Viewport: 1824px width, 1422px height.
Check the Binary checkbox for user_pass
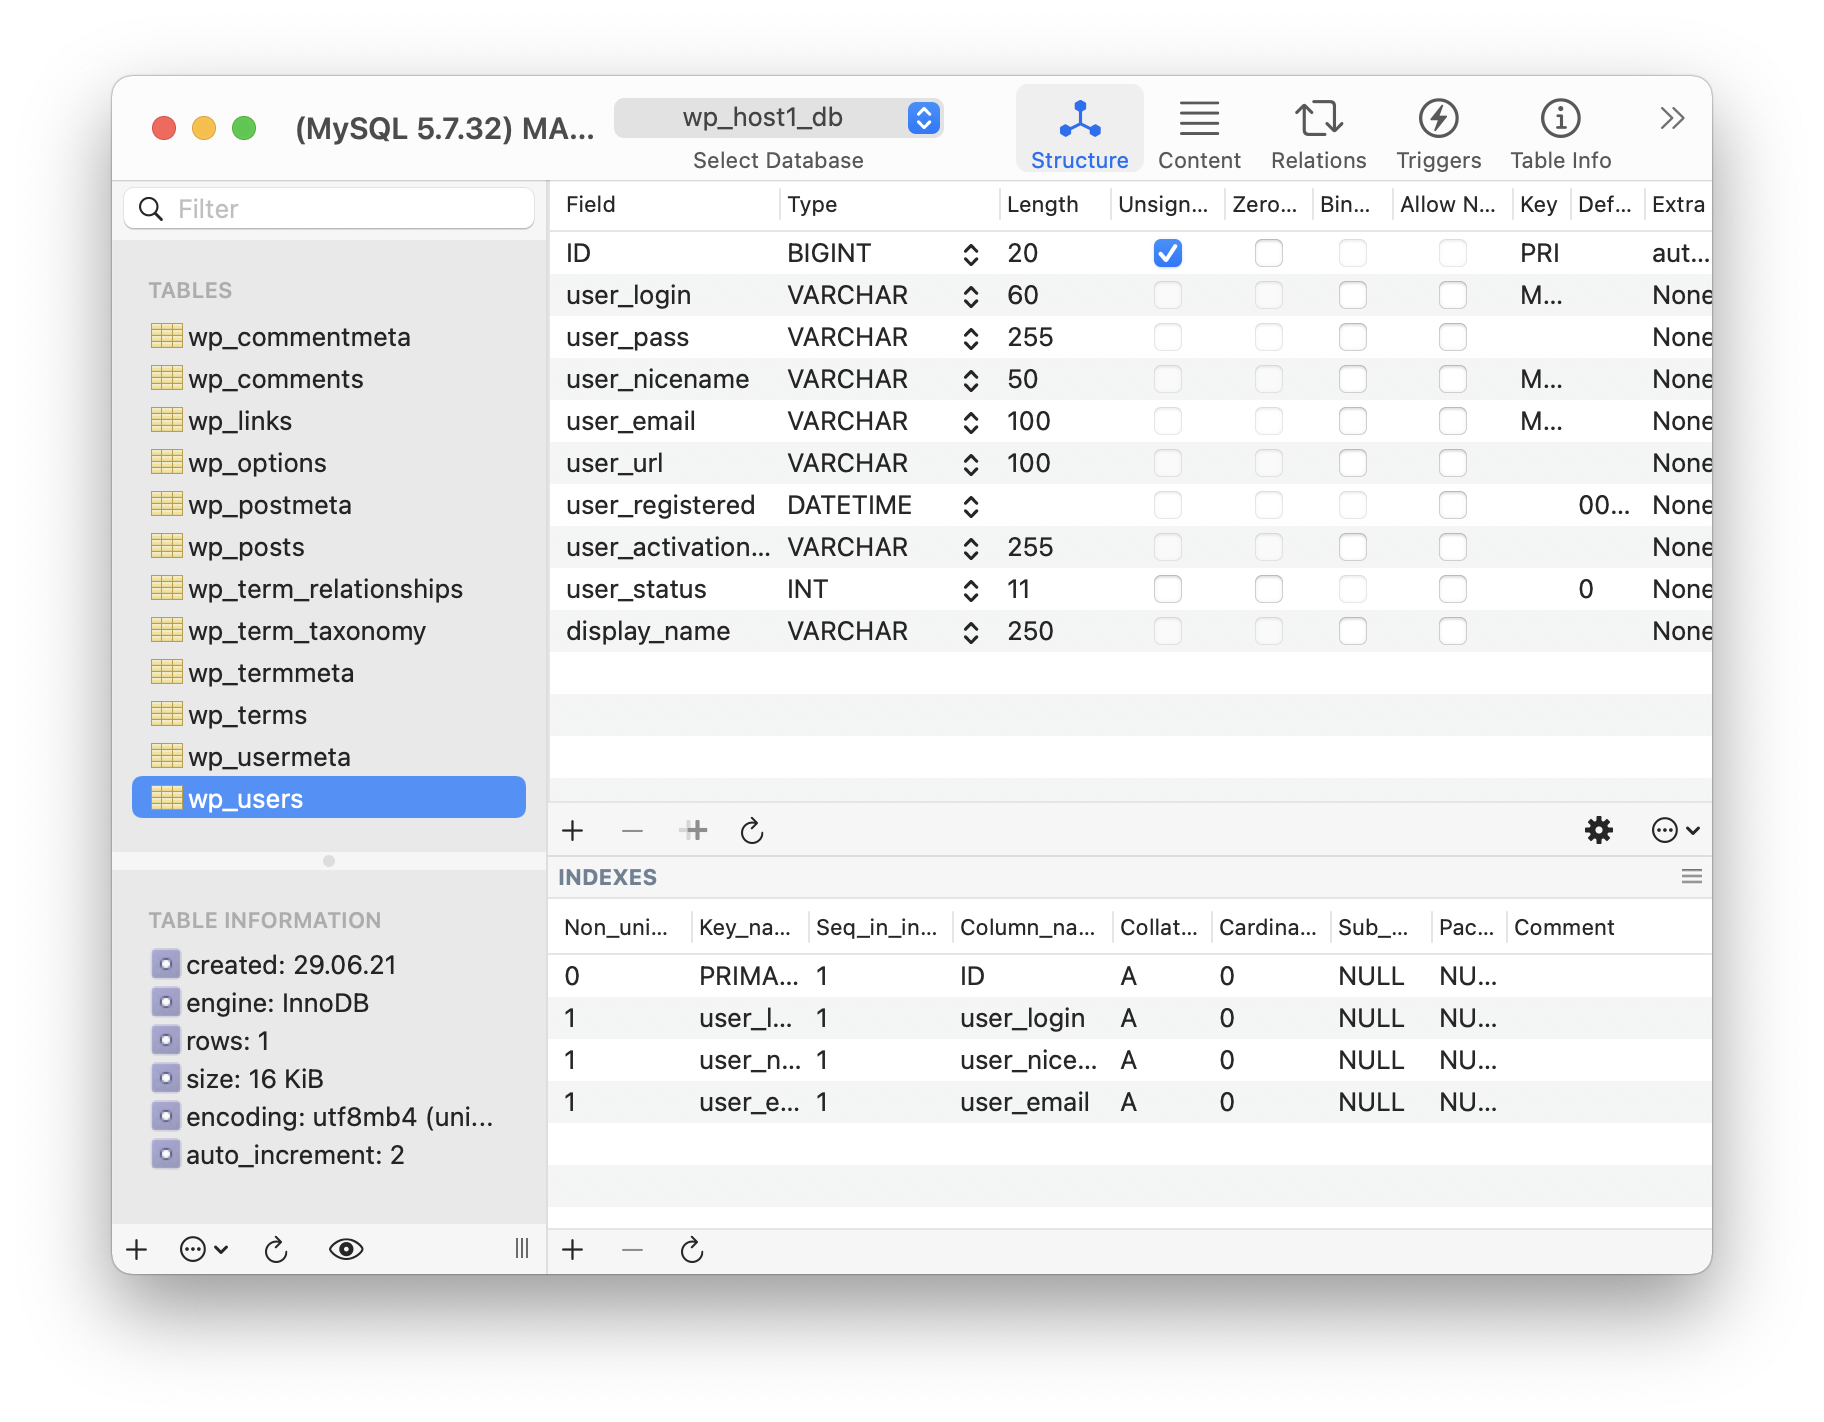point(1352,337)
